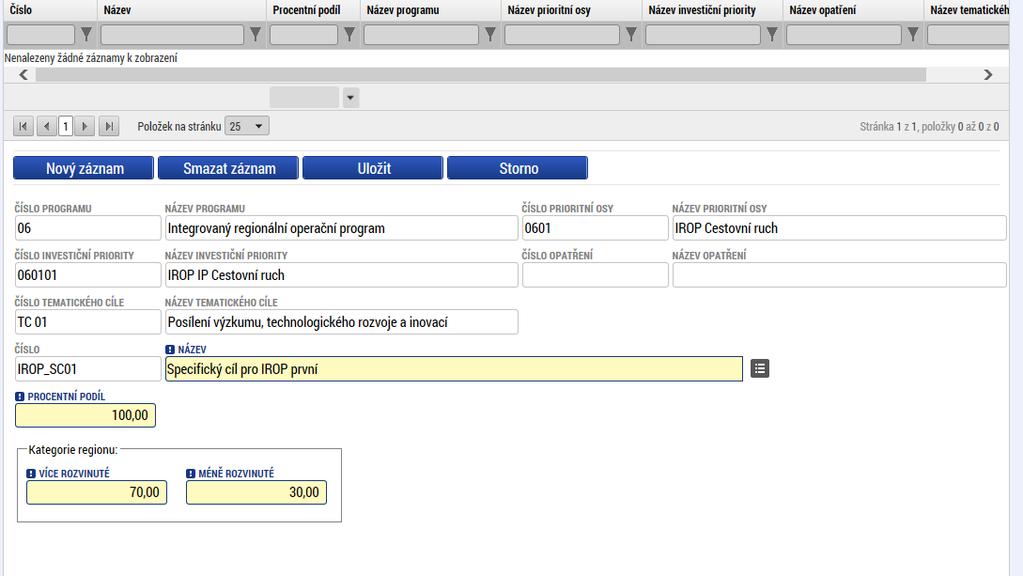Screen dimensions: 1023x576
Task: Open the Položek na stránku dropdown showing 25
Action: click(x=247, y=126)
